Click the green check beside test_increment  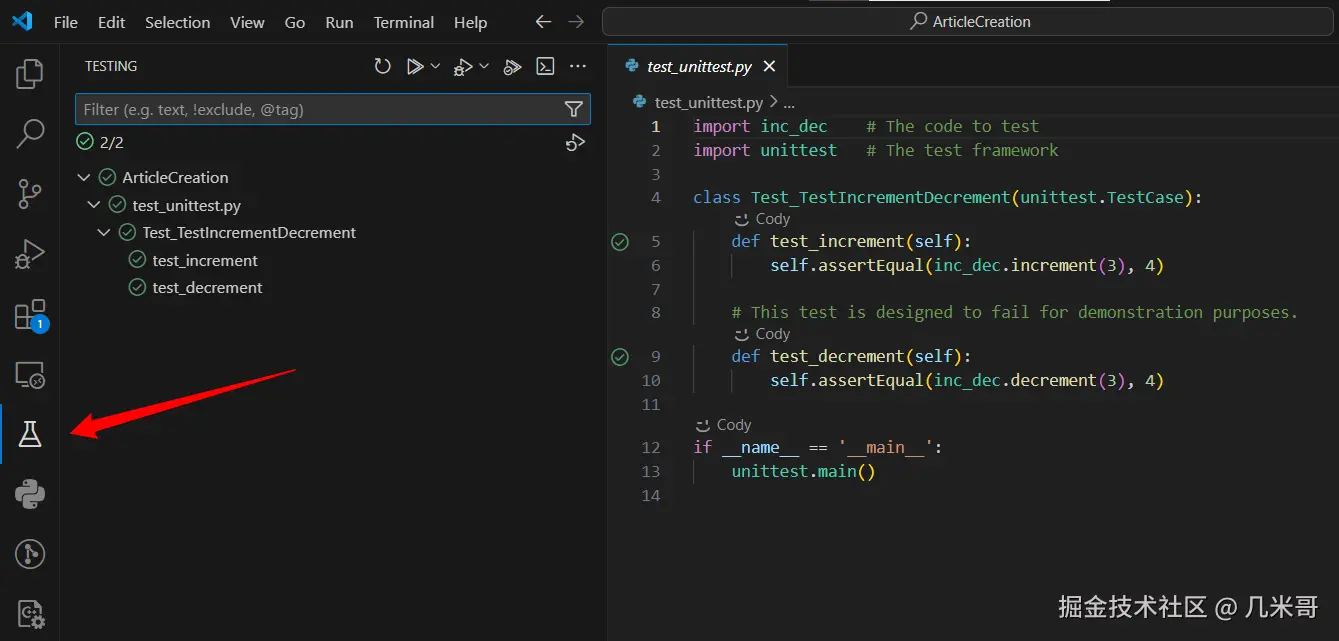pyautogui.click(x=136, y=259)
